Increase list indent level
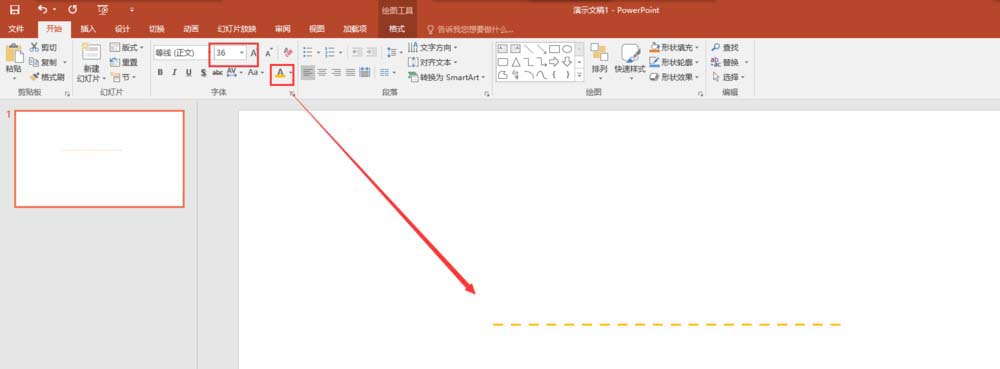The width and height of the screenshot is (1000, 369). coord(371,52)
